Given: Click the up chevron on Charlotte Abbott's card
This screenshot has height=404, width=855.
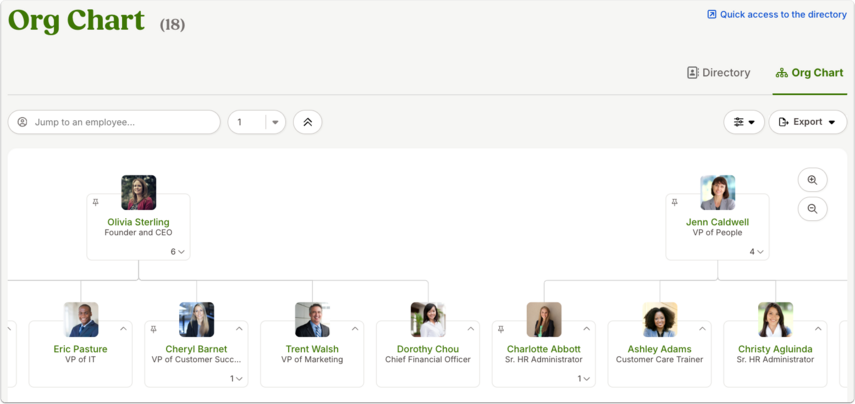Looking at the screenshot, I should click(586, 329).
